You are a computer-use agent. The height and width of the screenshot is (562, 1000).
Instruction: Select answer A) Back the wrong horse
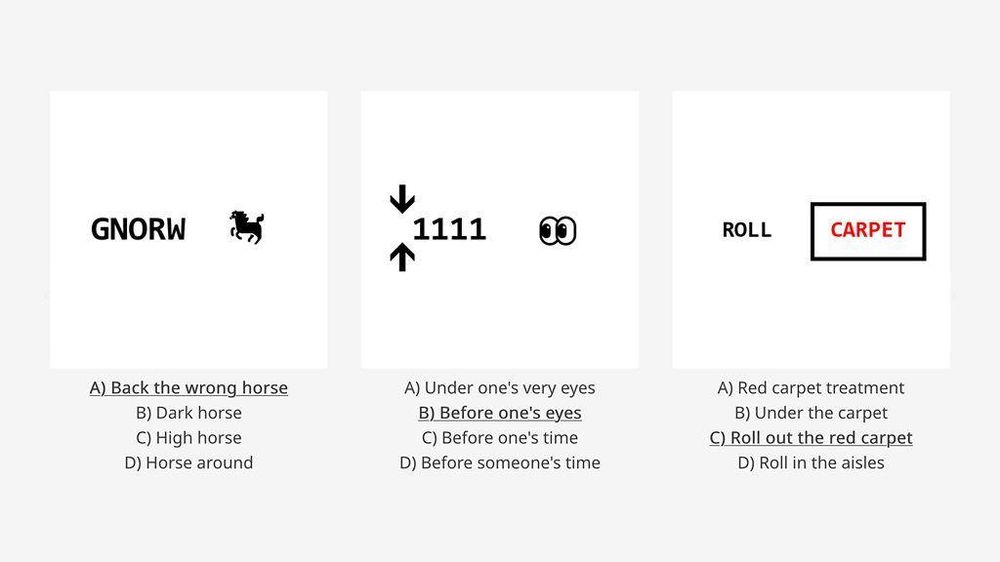coord(189,388)
